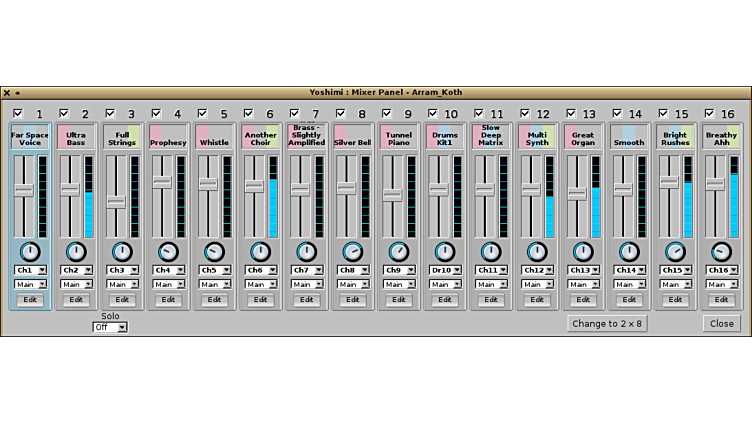Click volume fader of Tunnel Piano
Screen dimensions: 752x423
pyautogui.click(x=393, y=195)
